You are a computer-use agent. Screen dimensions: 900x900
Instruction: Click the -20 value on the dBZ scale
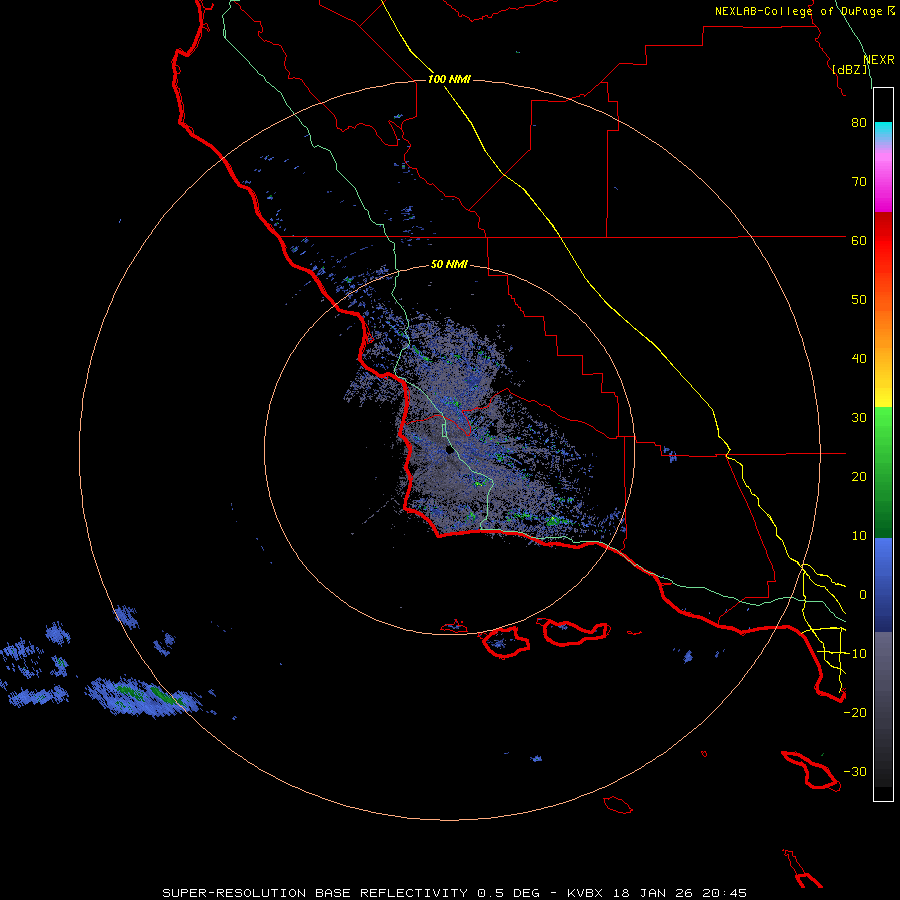point(855,713)
